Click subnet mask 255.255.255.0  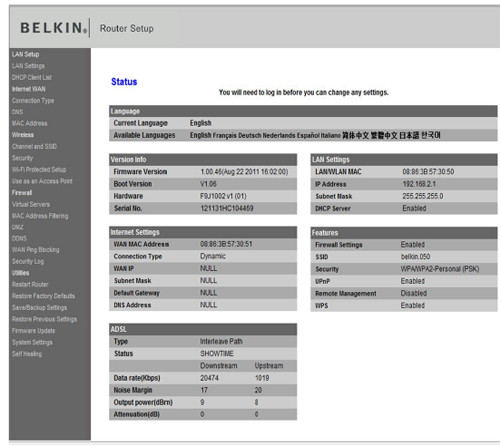point(423,196)
